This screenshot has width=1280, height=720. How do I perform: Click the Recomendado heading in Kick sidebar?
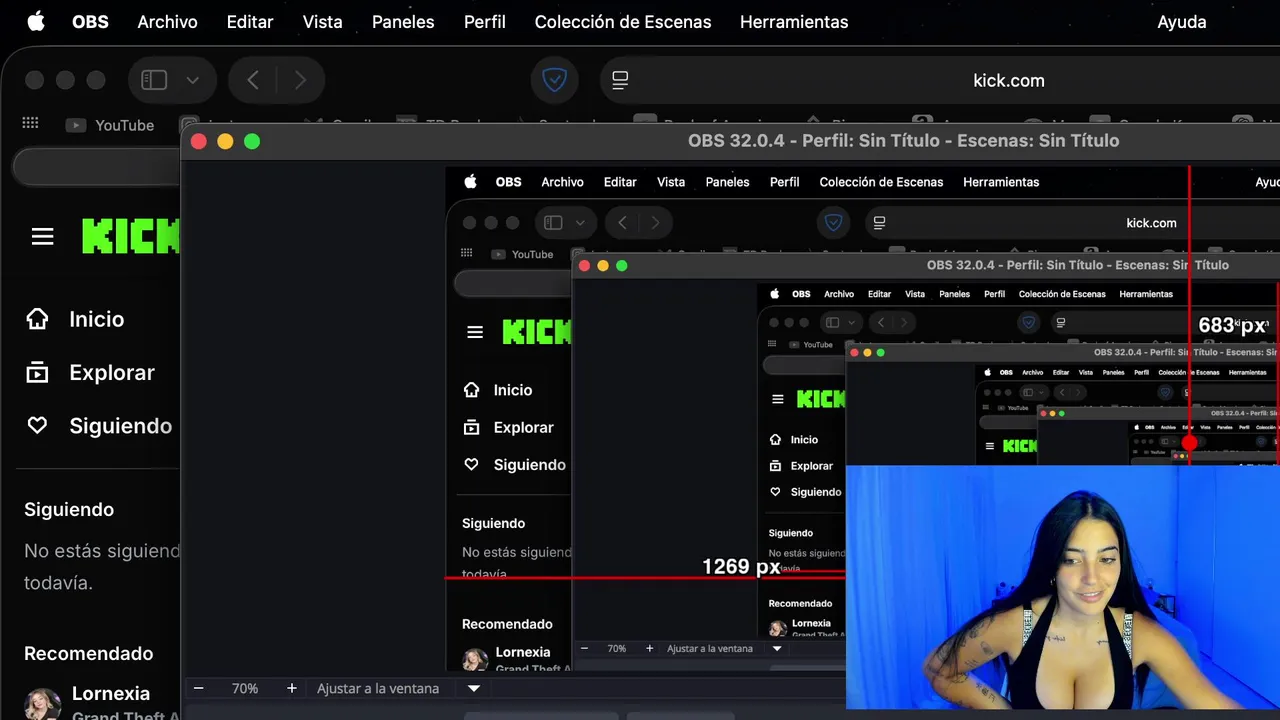point(89,653)
